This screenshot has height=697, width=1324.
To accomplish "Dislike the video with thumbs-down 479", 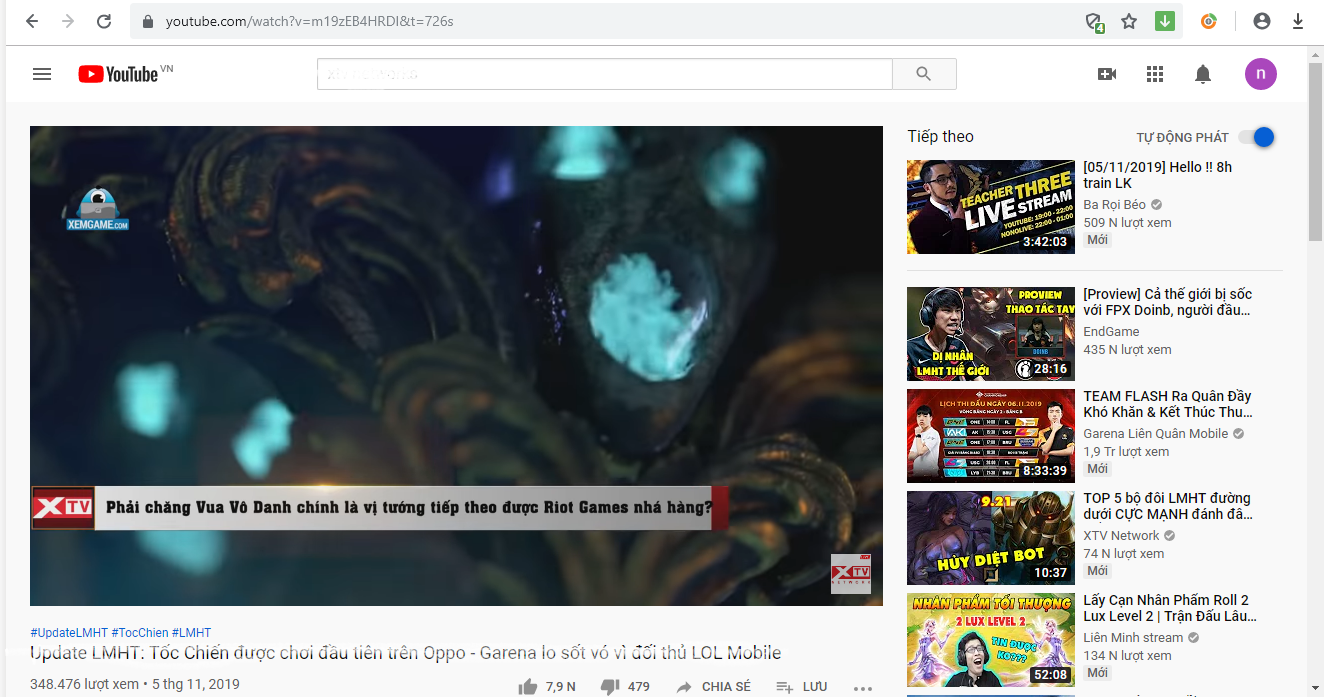I will point(625,687).
